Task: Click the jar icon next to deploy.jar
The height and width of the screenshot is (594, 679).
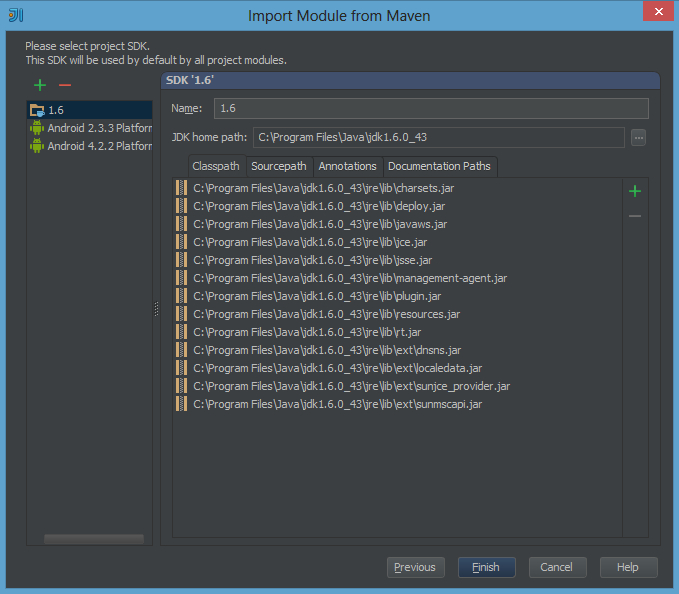Action: (181, 206)
